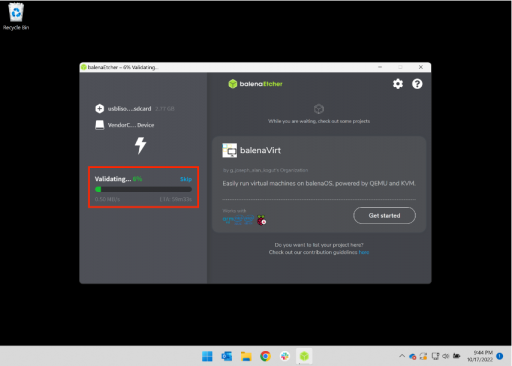Click the validation progress bar
512x366 pixels.
click(x=143, y=189)
